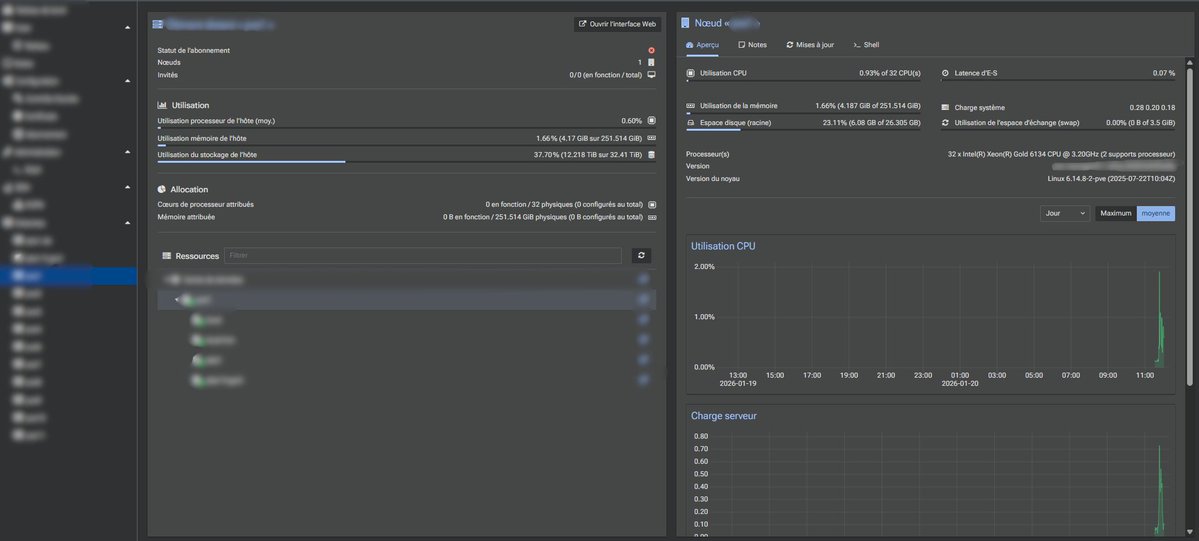Click the monitor icon in the Invités row
Screen dimensions: 1199x541
point(651,75)
